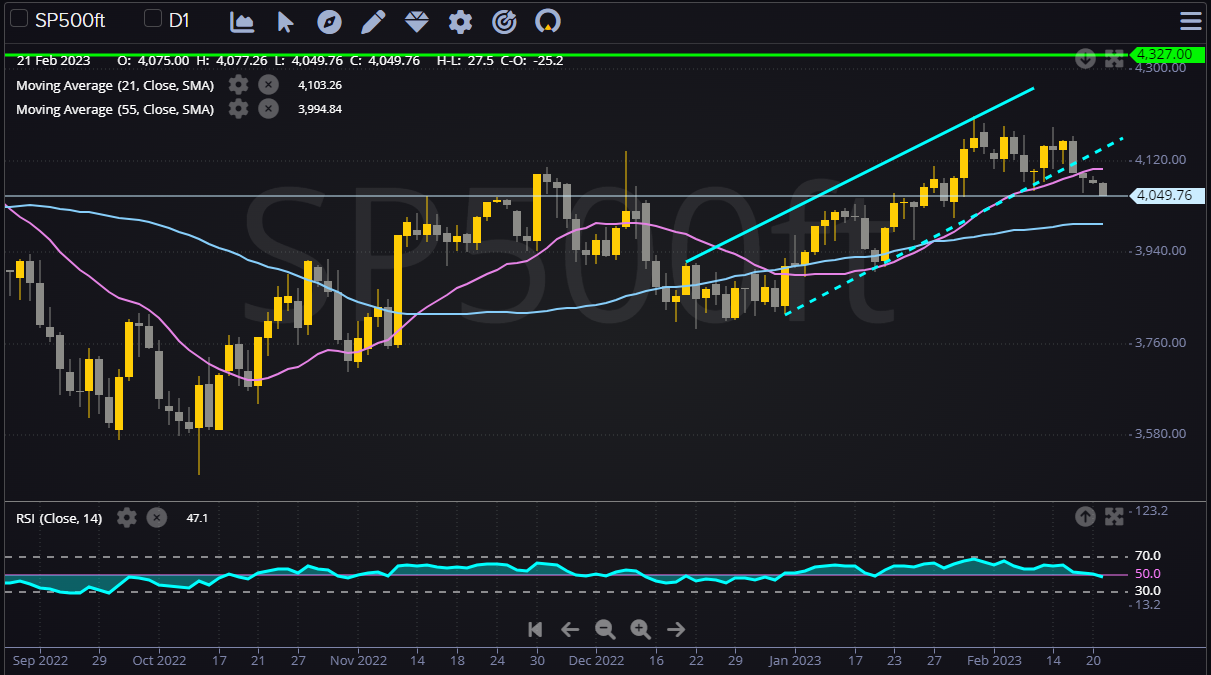
Task: Click the RSI value 47.1
Action: tap(197, 518)
